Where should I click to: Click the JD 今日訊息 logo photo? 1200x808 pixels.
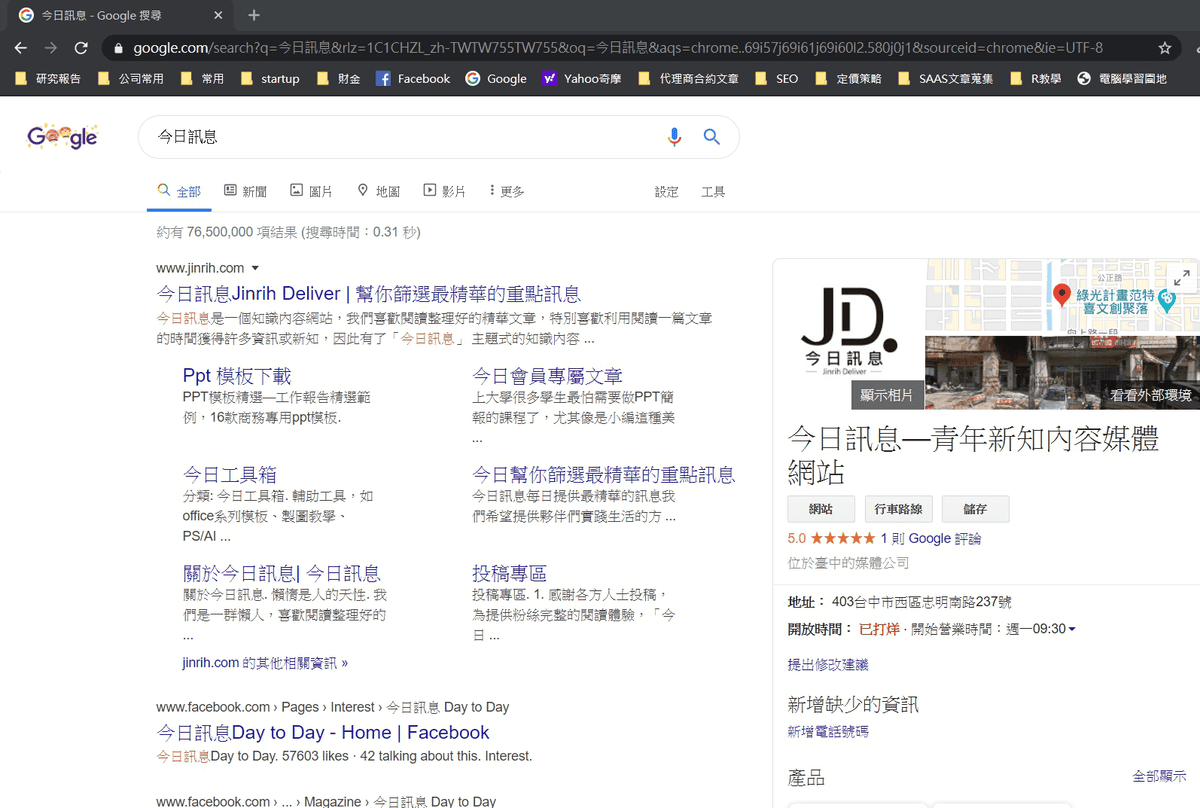(x=849, y=333)
